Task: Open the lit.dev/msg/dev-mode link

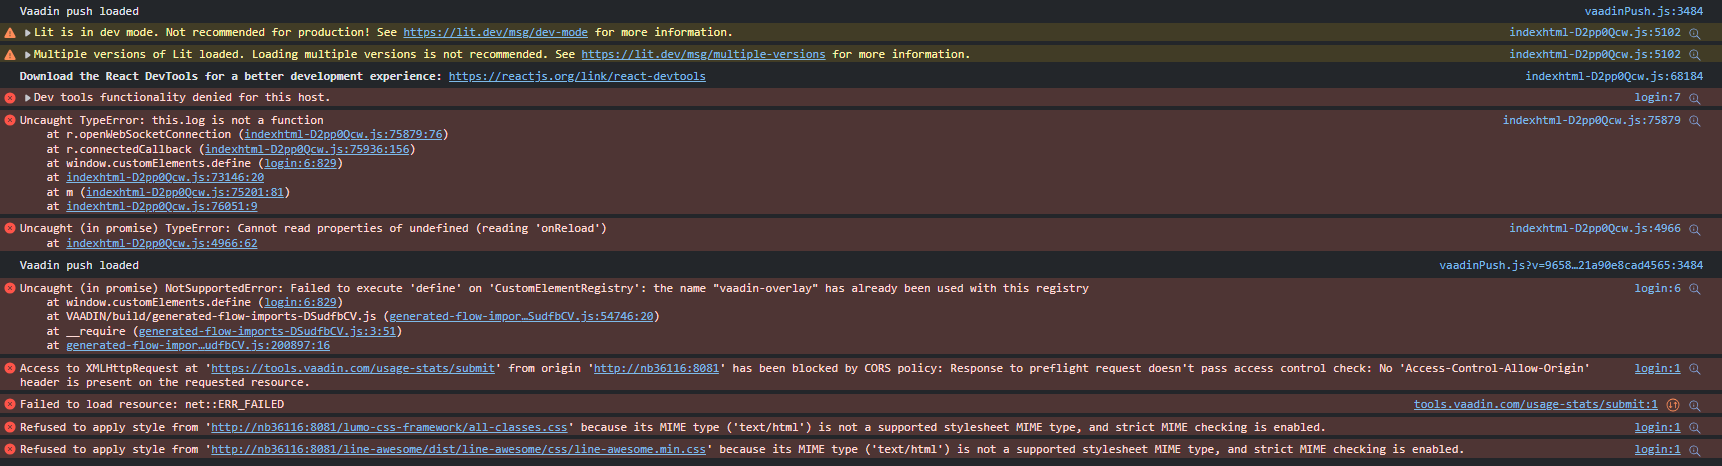Action: tap(495, 33)
